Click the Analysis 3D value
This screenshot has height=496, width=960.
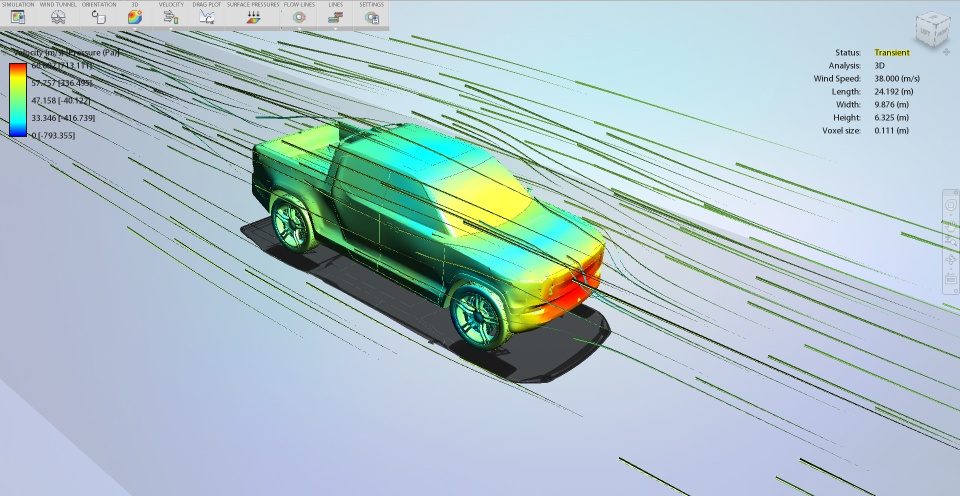click(880, 66)
